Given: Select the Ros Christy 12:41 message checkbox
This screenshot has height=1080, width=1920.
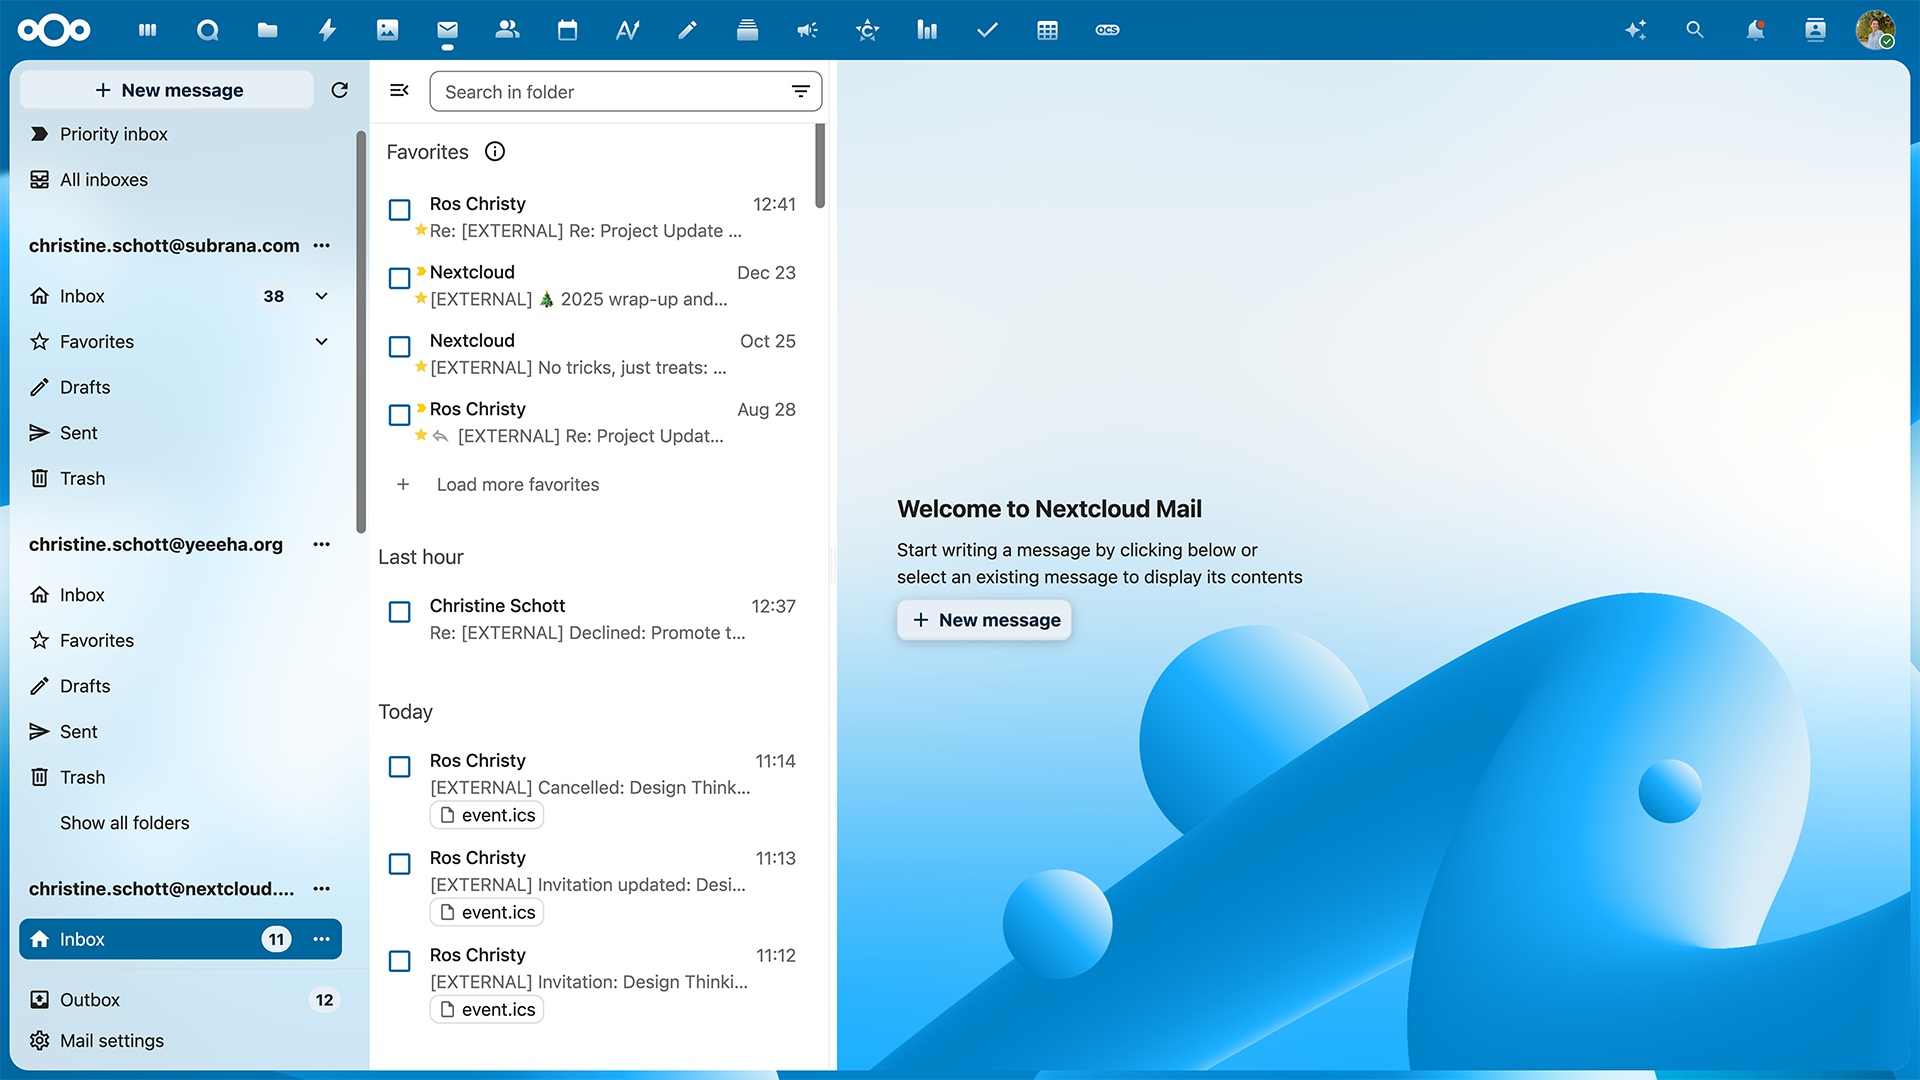Looking at the screenshot, I should click(399, 210).
